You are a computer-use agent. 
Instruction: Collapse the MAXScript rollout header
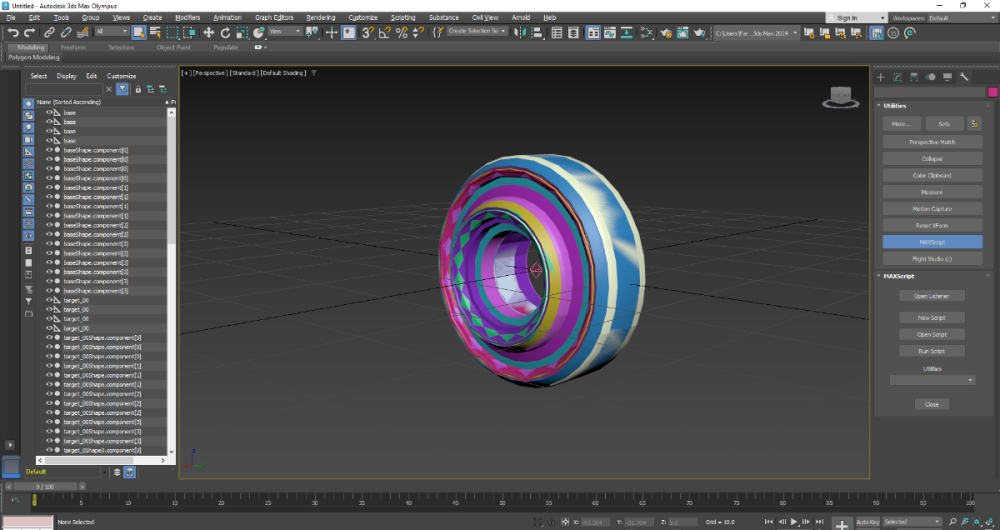coord(900,276)
